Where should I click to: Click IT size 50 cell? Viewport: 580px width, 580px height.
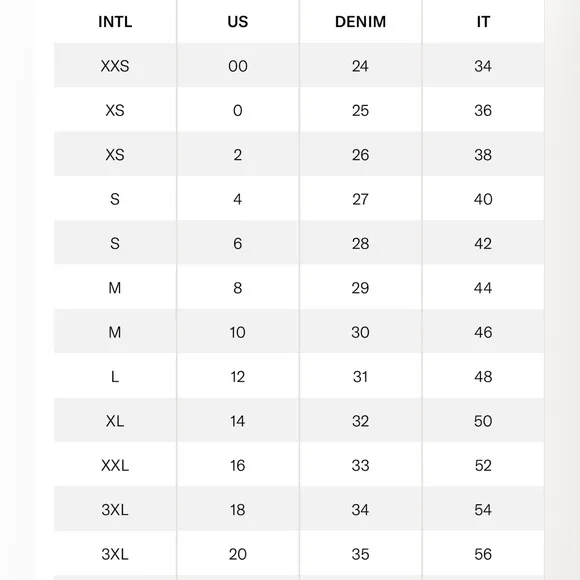click(x=483, y=421)
